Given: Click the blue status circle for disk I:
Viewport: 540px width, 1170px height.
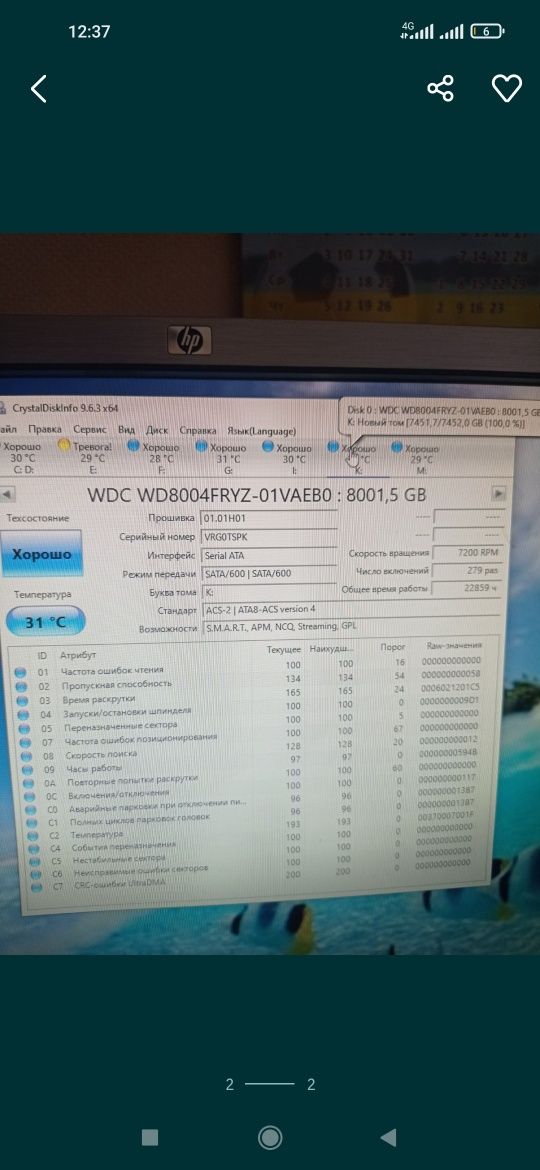Looking at the screenshot, I should 268,447.
